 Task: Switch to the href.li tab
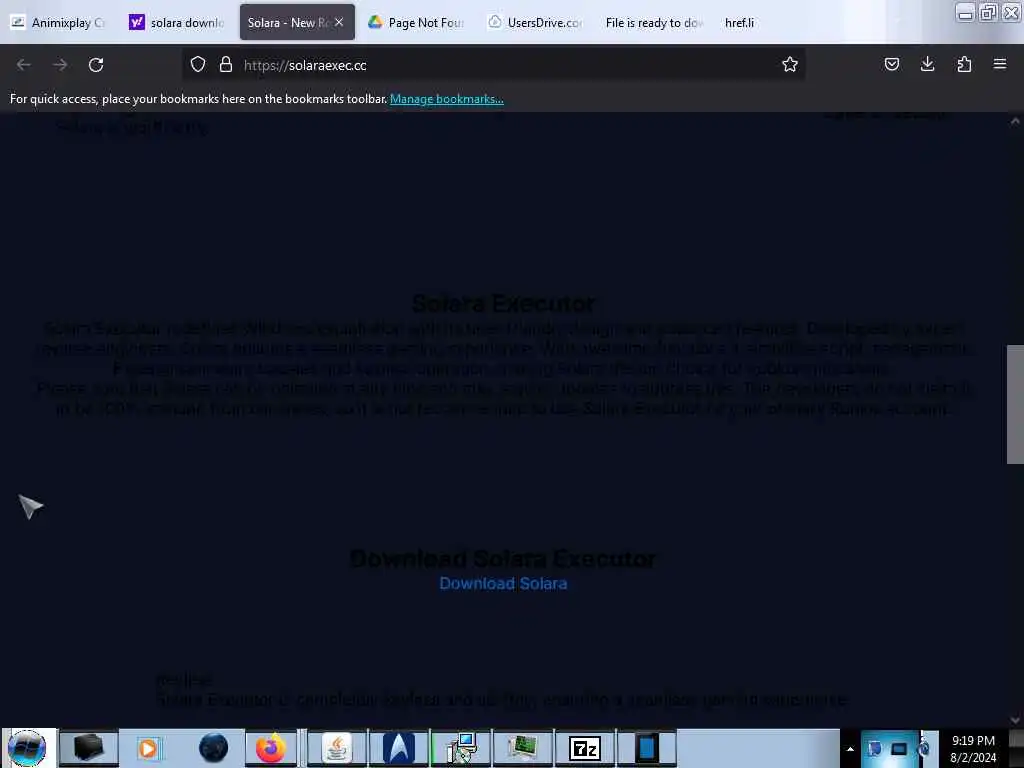739,22
